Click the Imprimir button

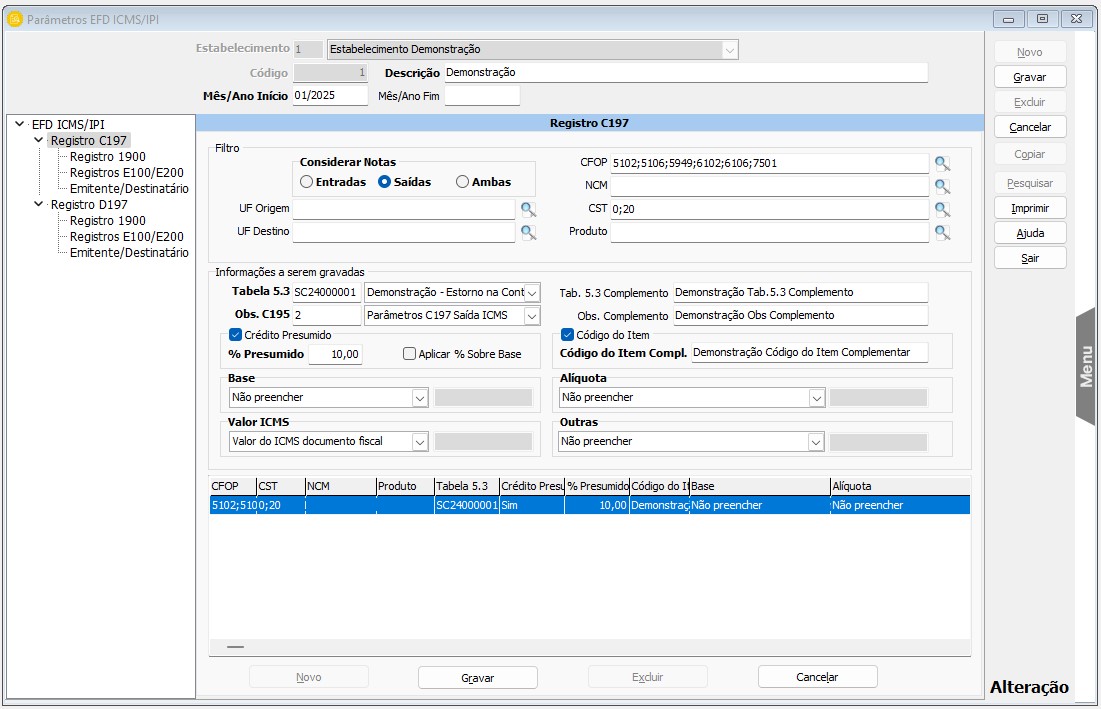[x=1029, y=208]
